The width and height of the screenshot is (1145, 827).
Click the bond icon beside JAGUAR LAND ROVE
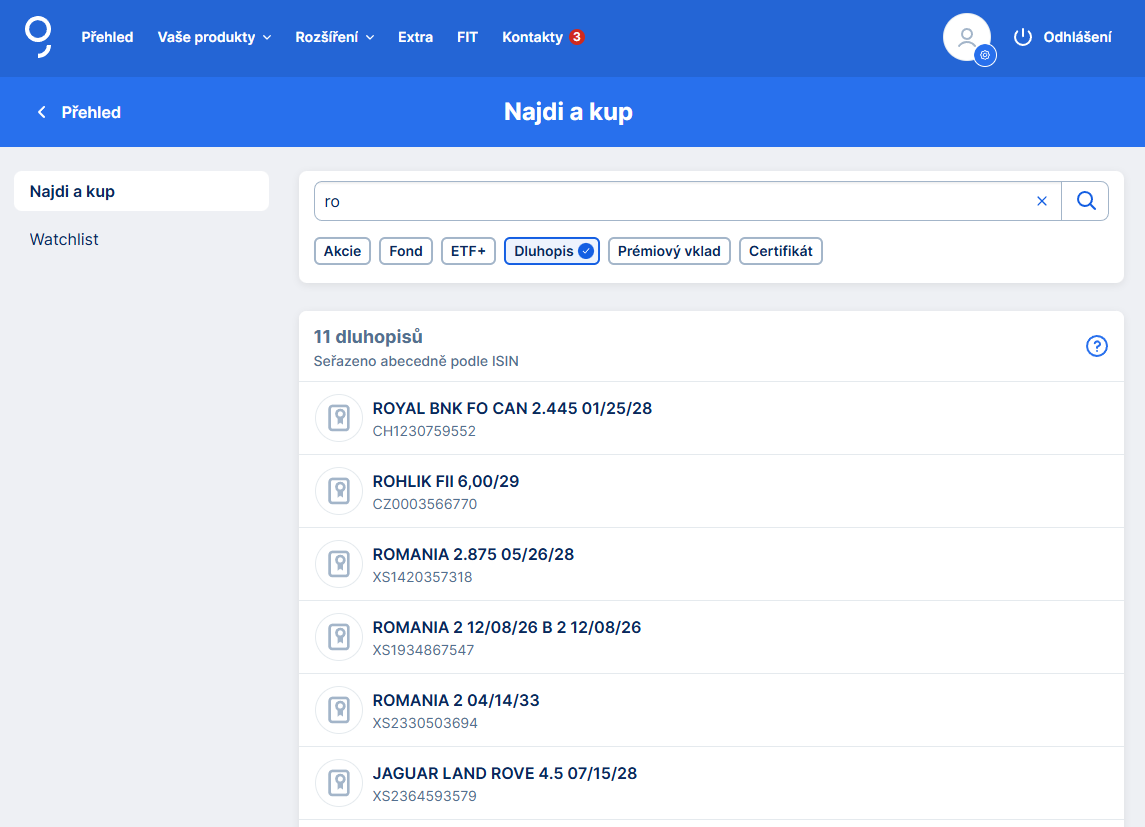pyautogui.click(x=339, y=783)
